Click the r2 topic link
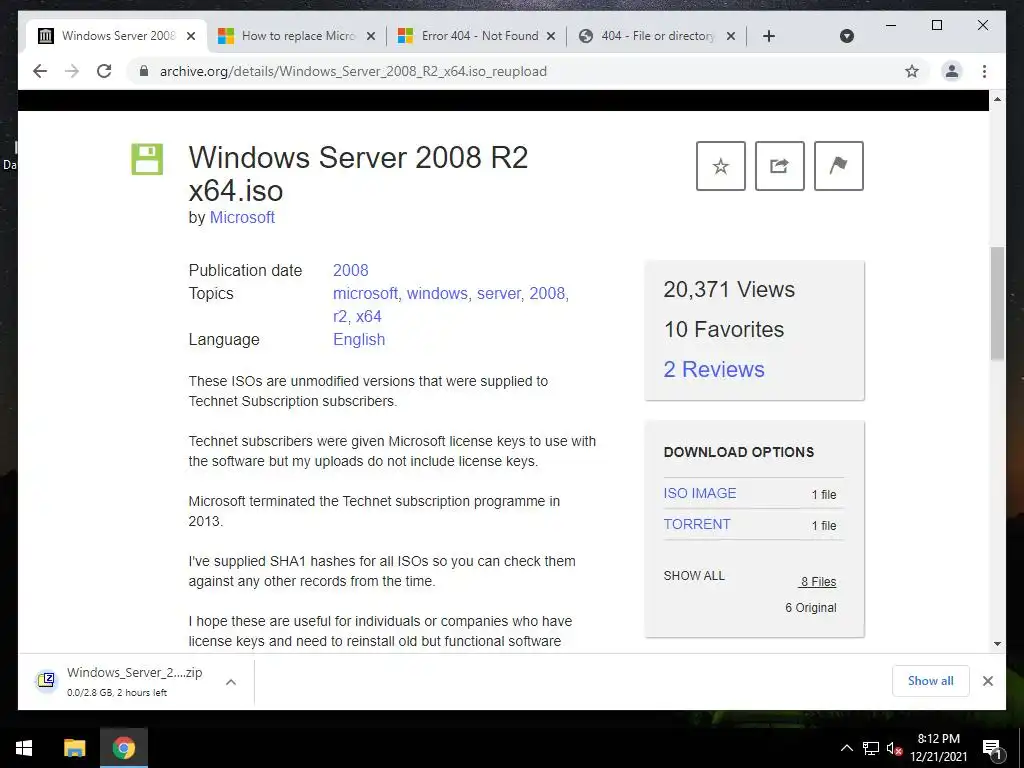The image size is (1024, 768). click(340, 317)
